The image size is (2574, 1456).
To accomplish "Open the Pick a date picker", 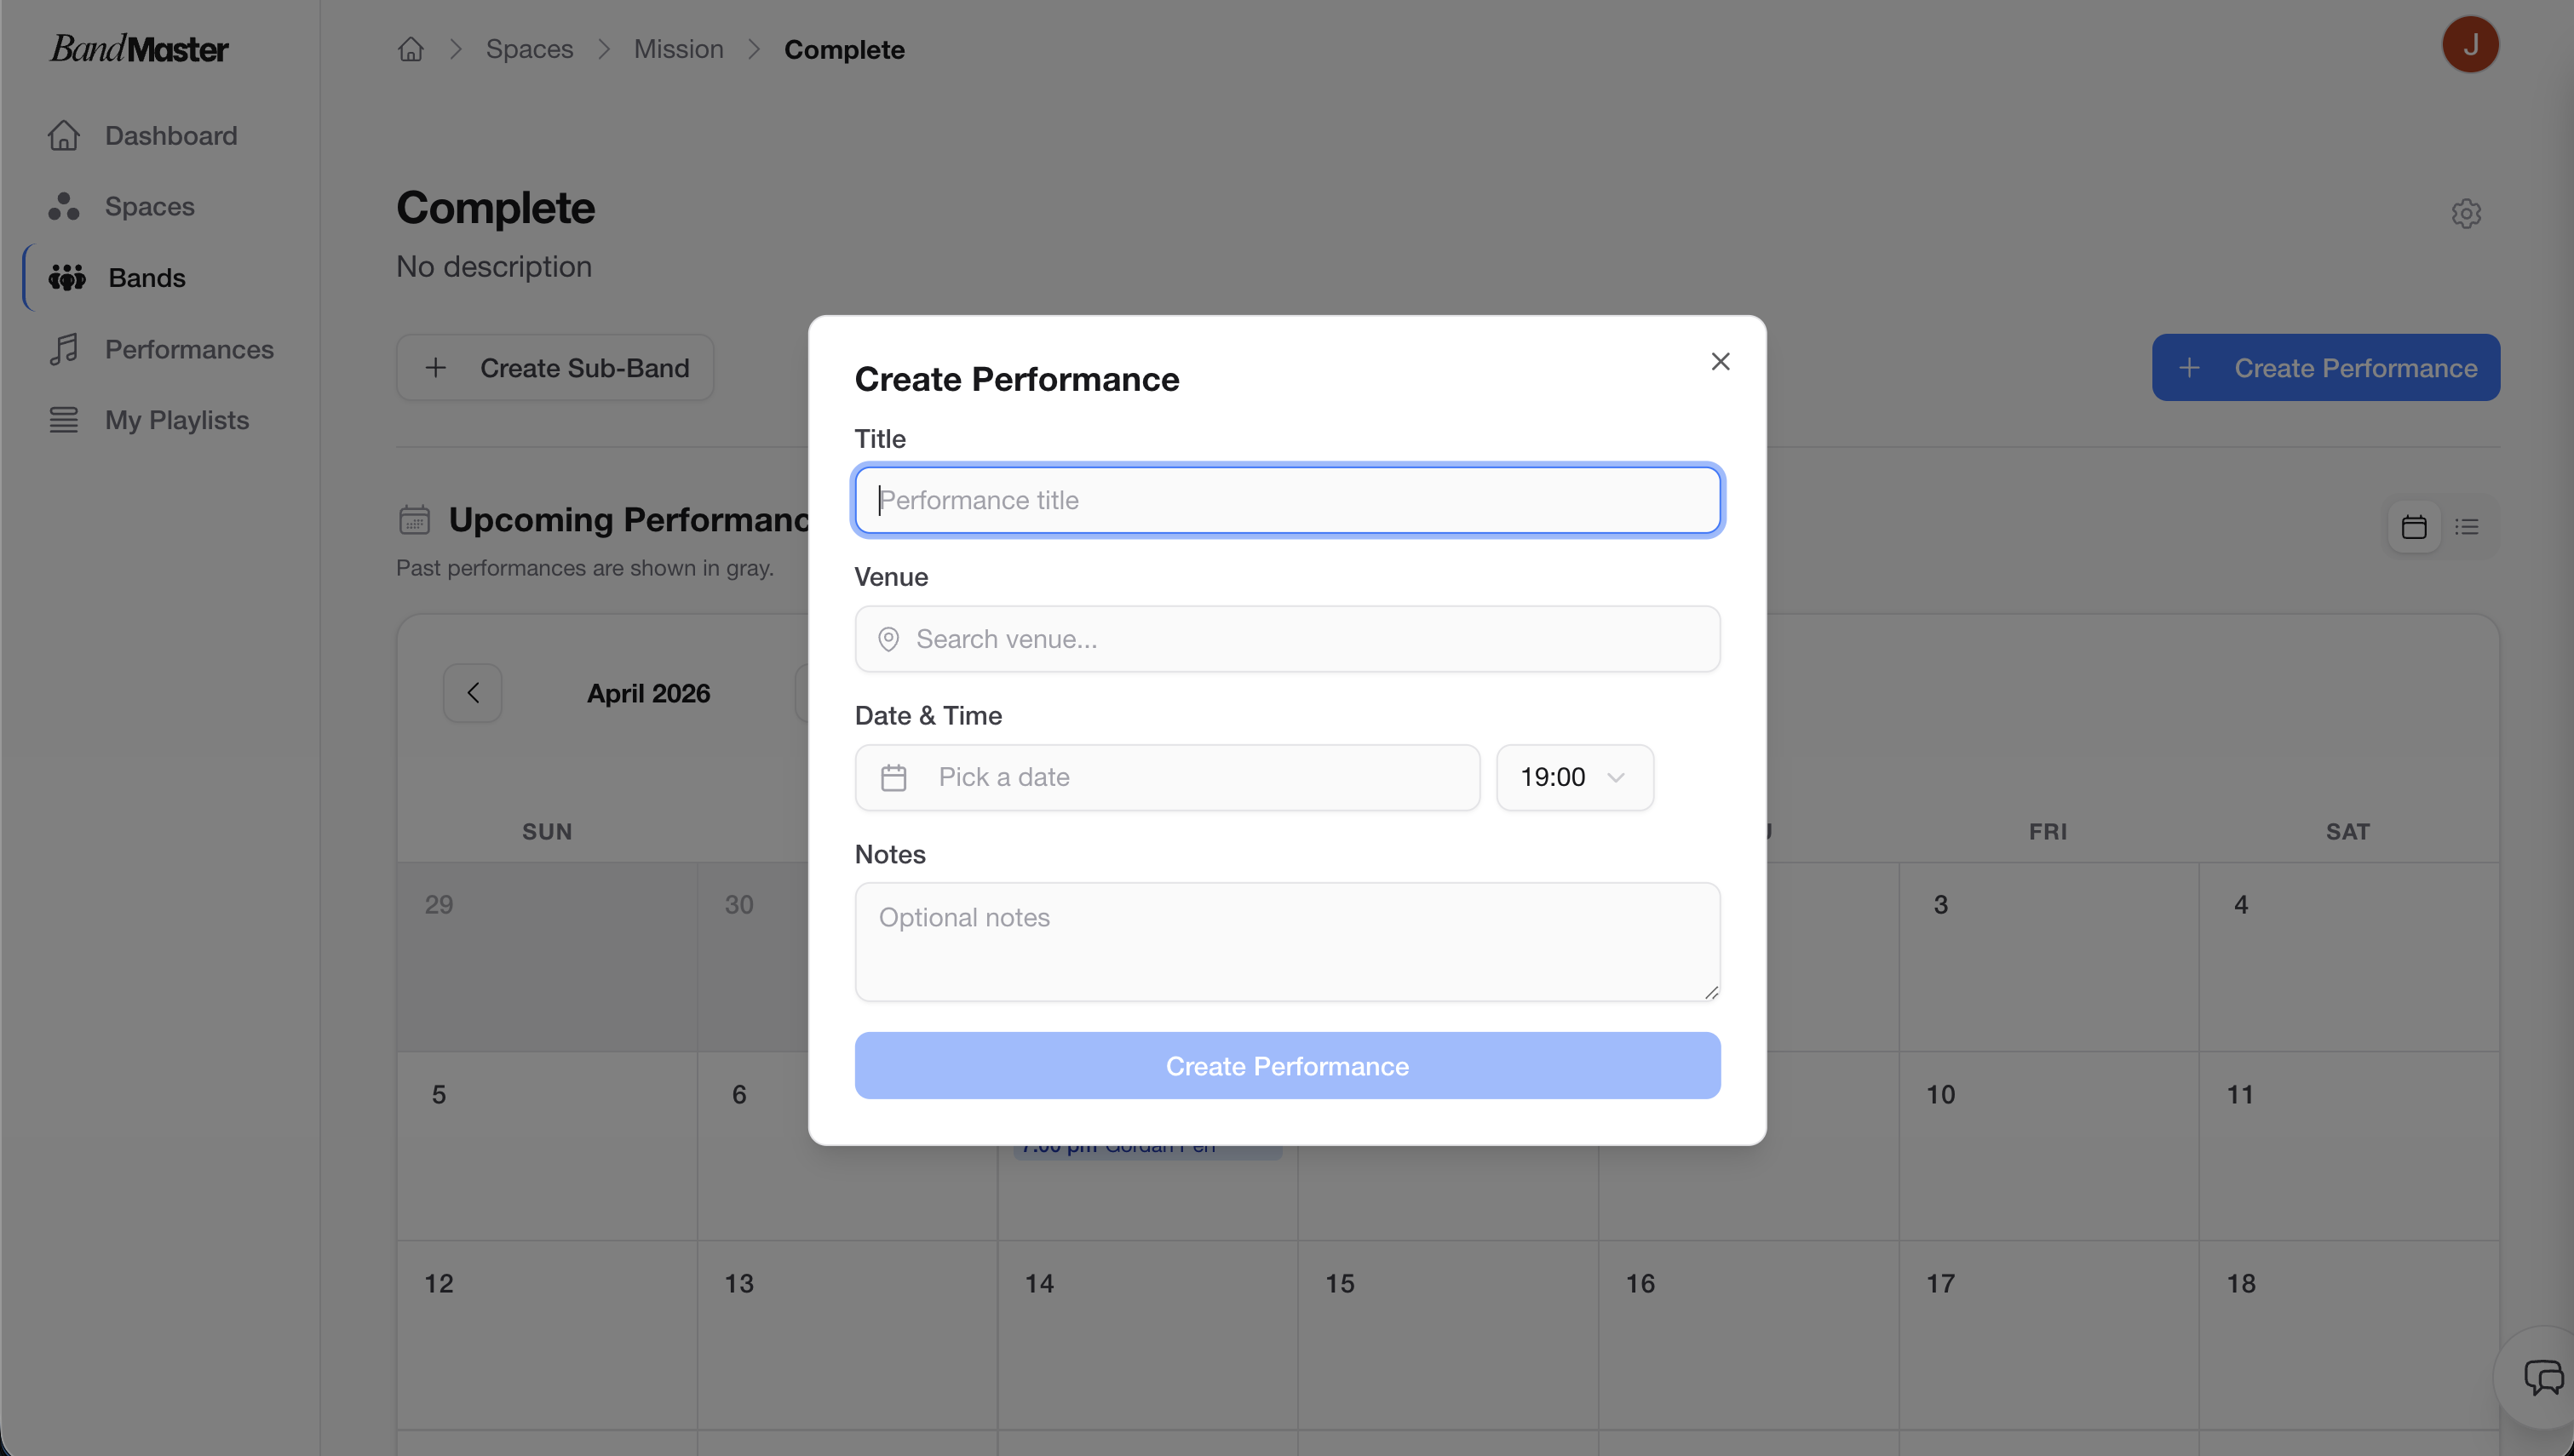I will [x=1167, y=777].
